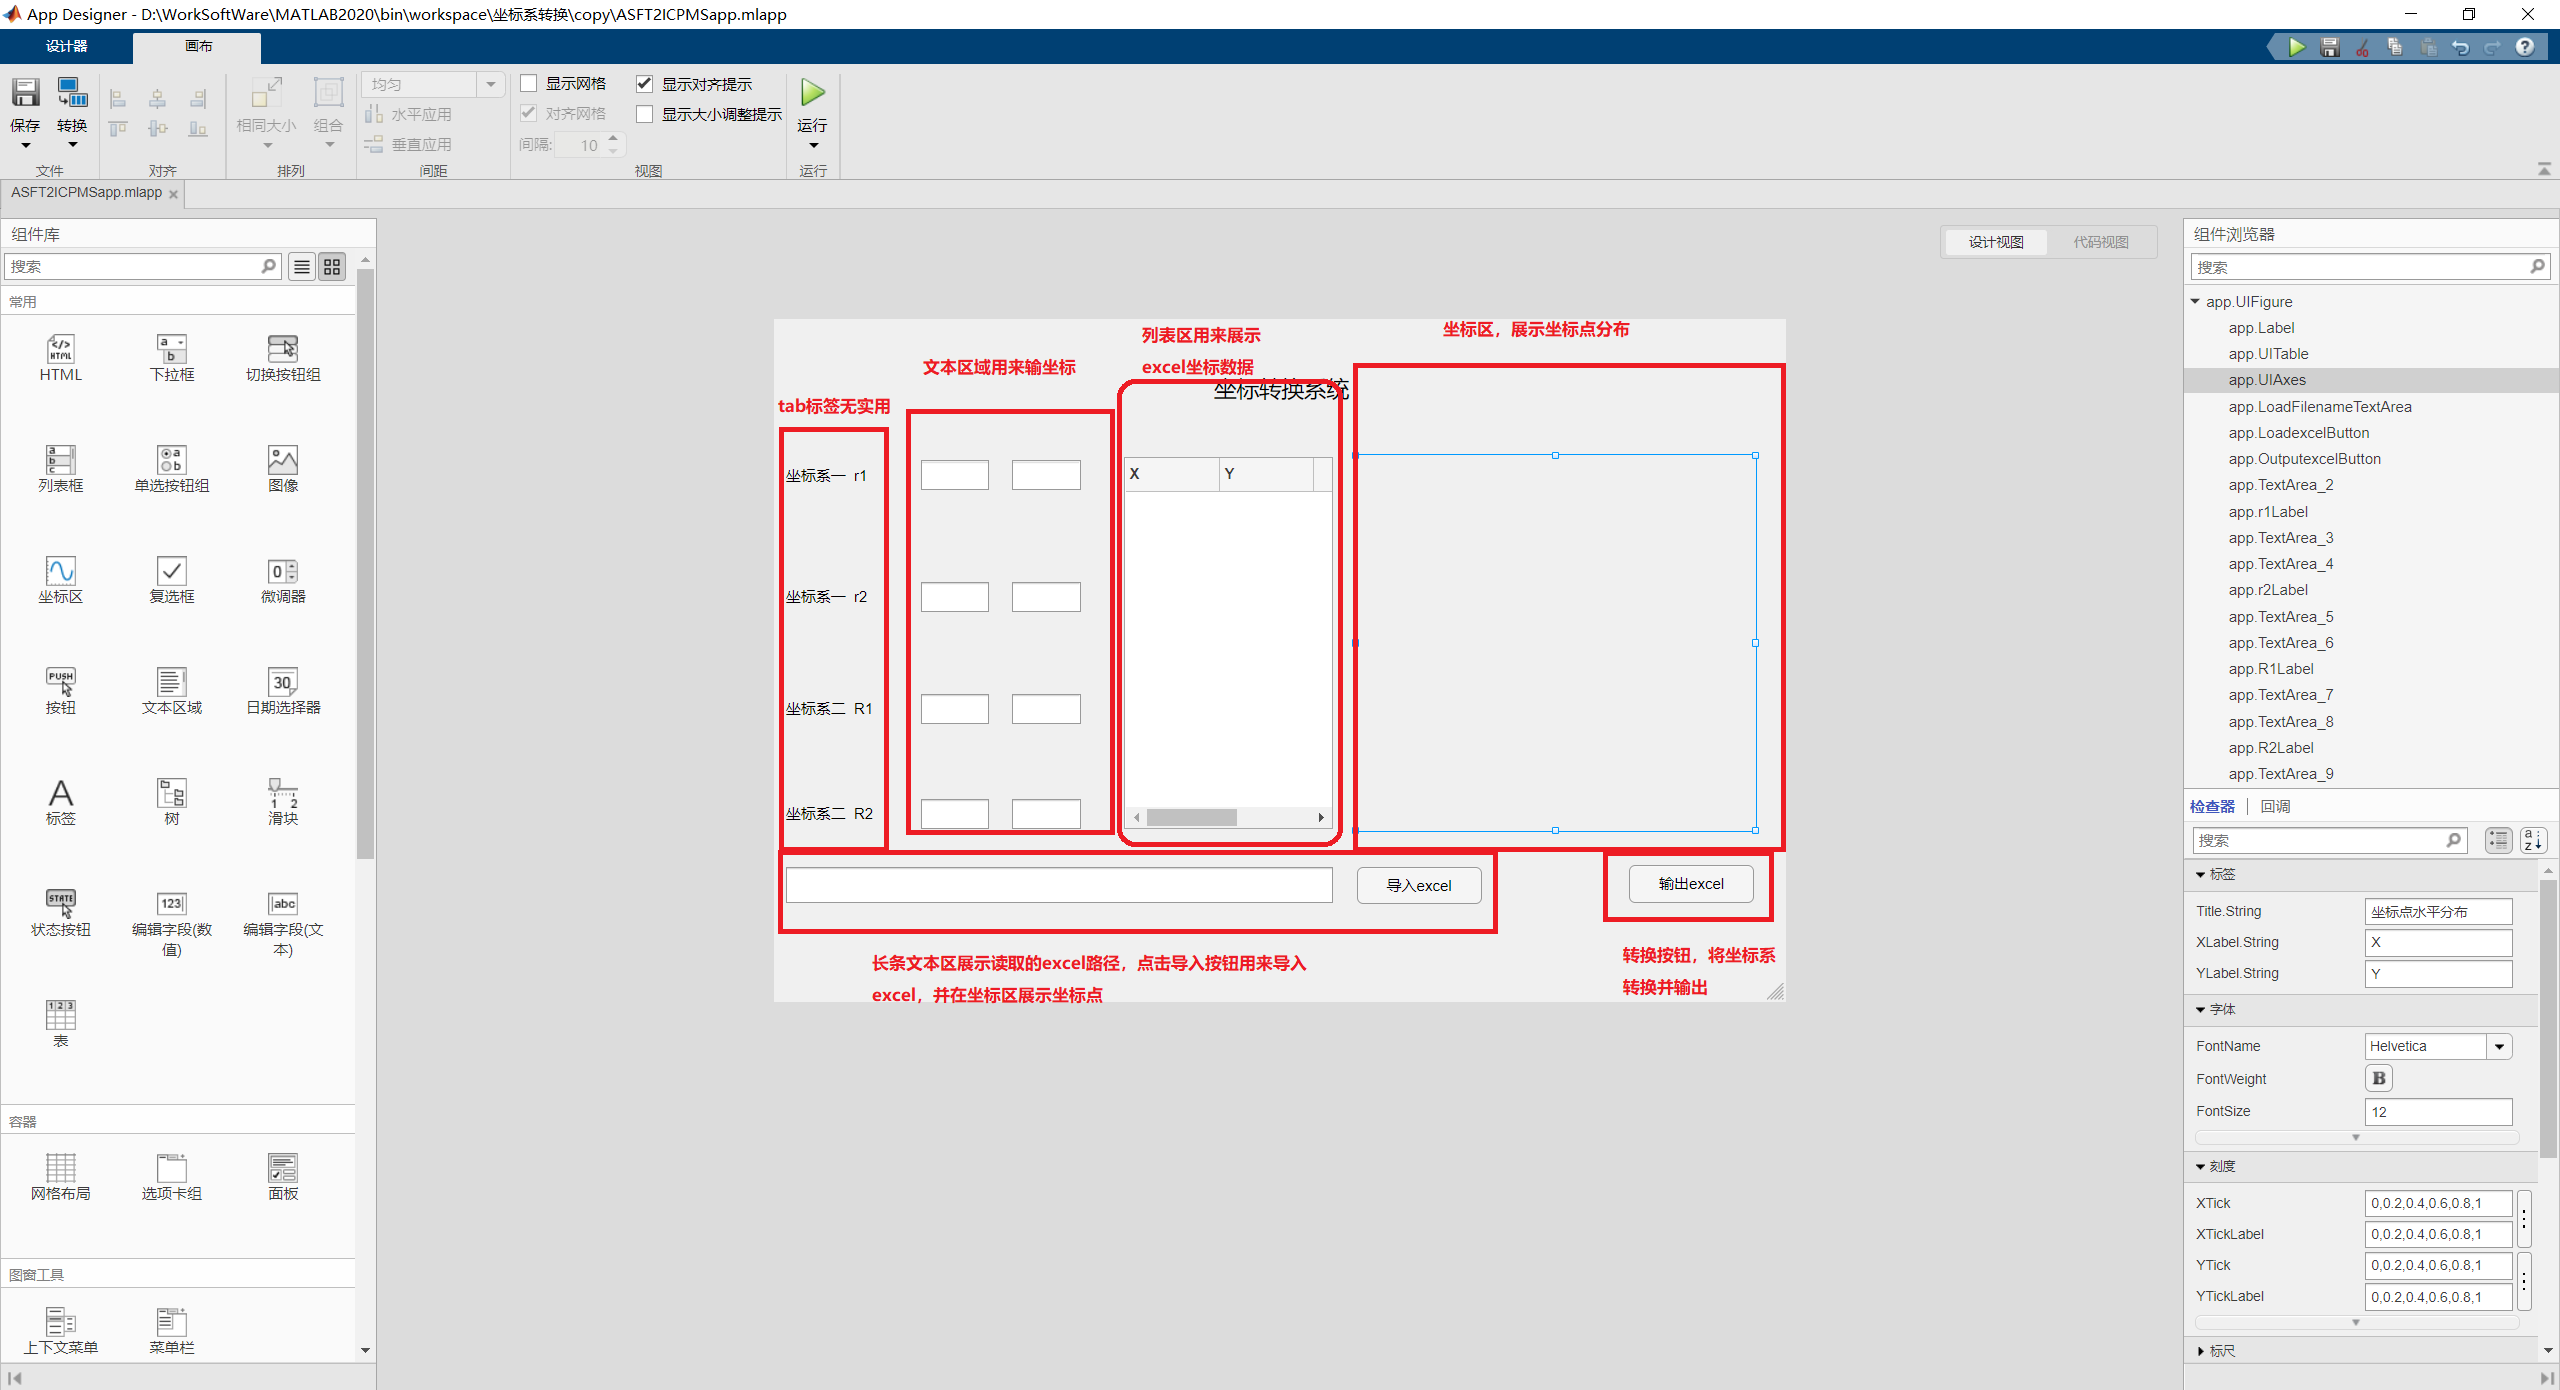The height and width of the screenshot is (1390, 2560).
Task: Switch to the 设计器 ribbon tab
Action: pos(66,46)
